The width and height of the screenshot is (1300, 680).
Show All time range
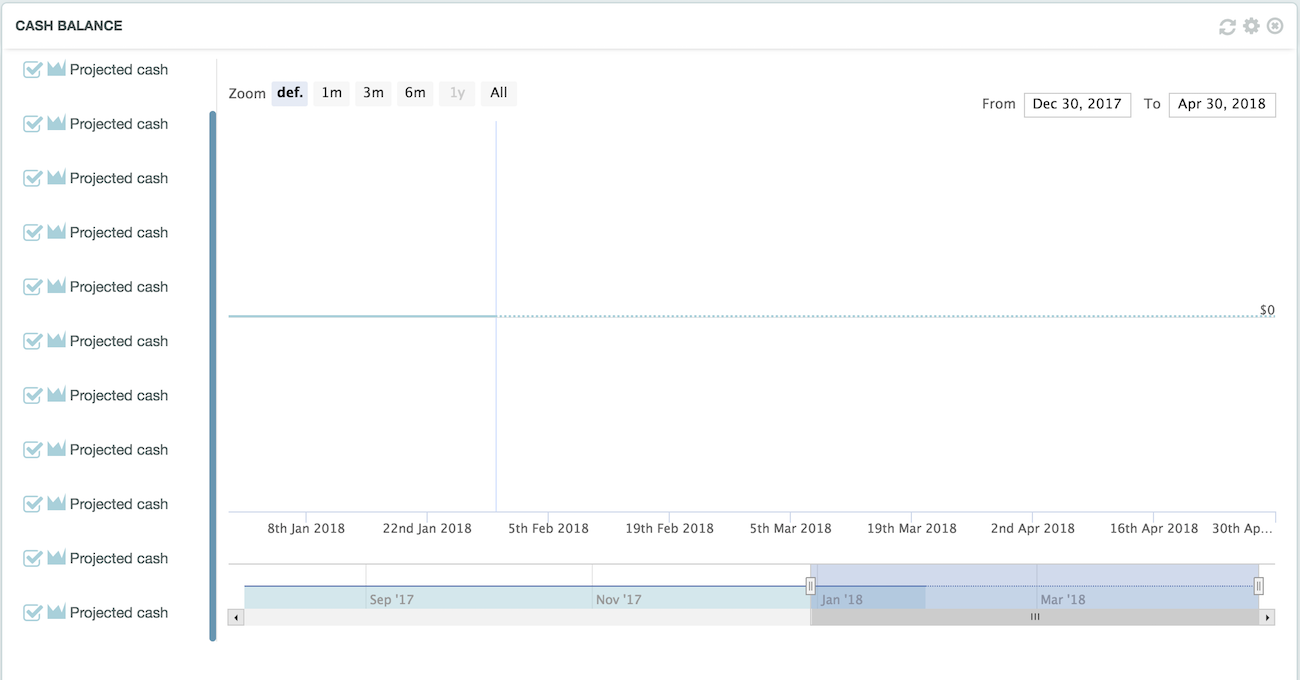pos(499,93)
